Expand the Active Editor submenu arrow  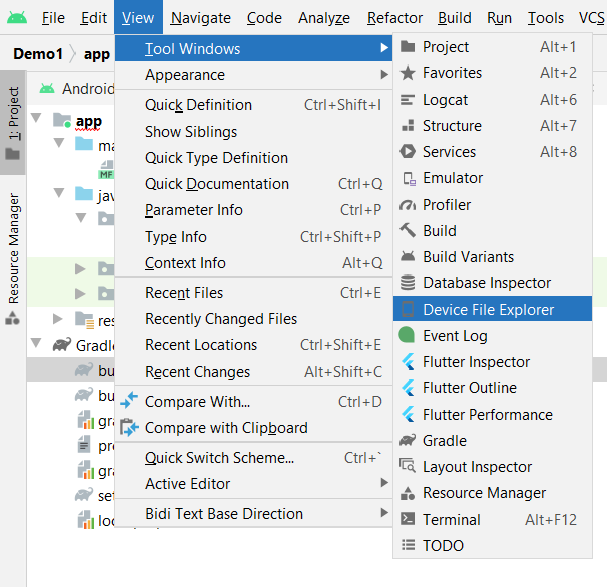tap(384, 482)
